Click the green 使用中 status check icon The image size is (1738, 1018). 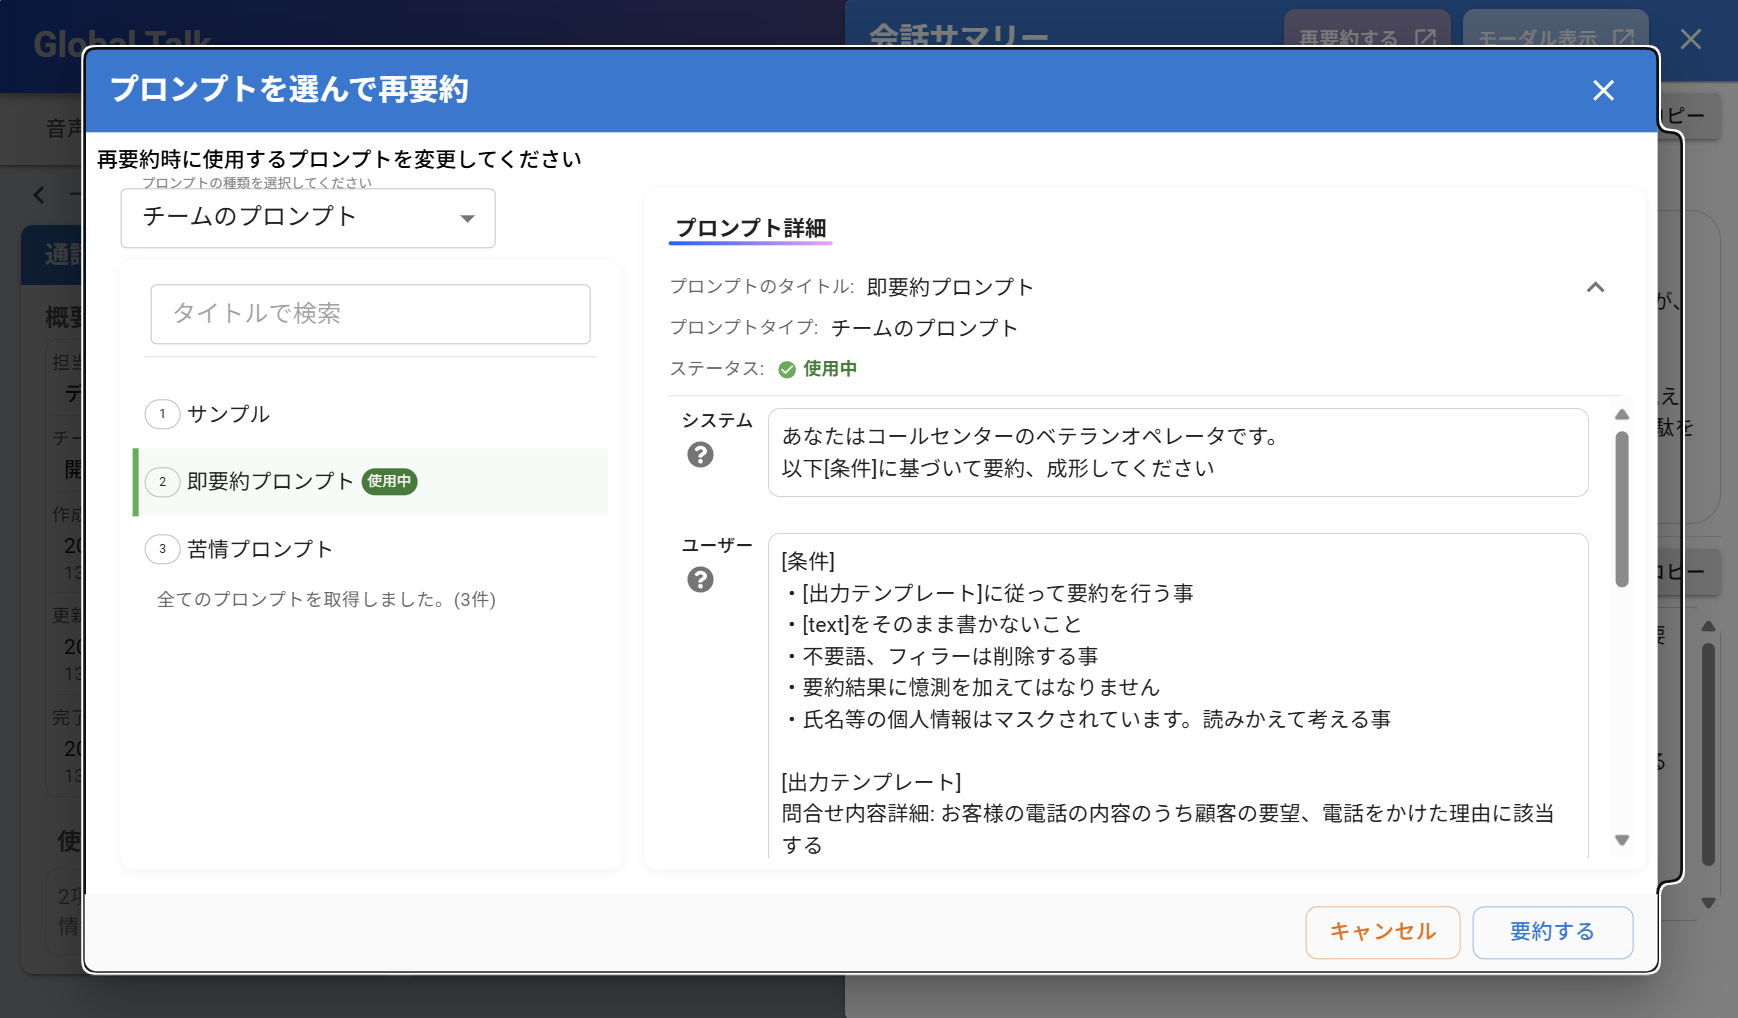[x=787, y=370]
